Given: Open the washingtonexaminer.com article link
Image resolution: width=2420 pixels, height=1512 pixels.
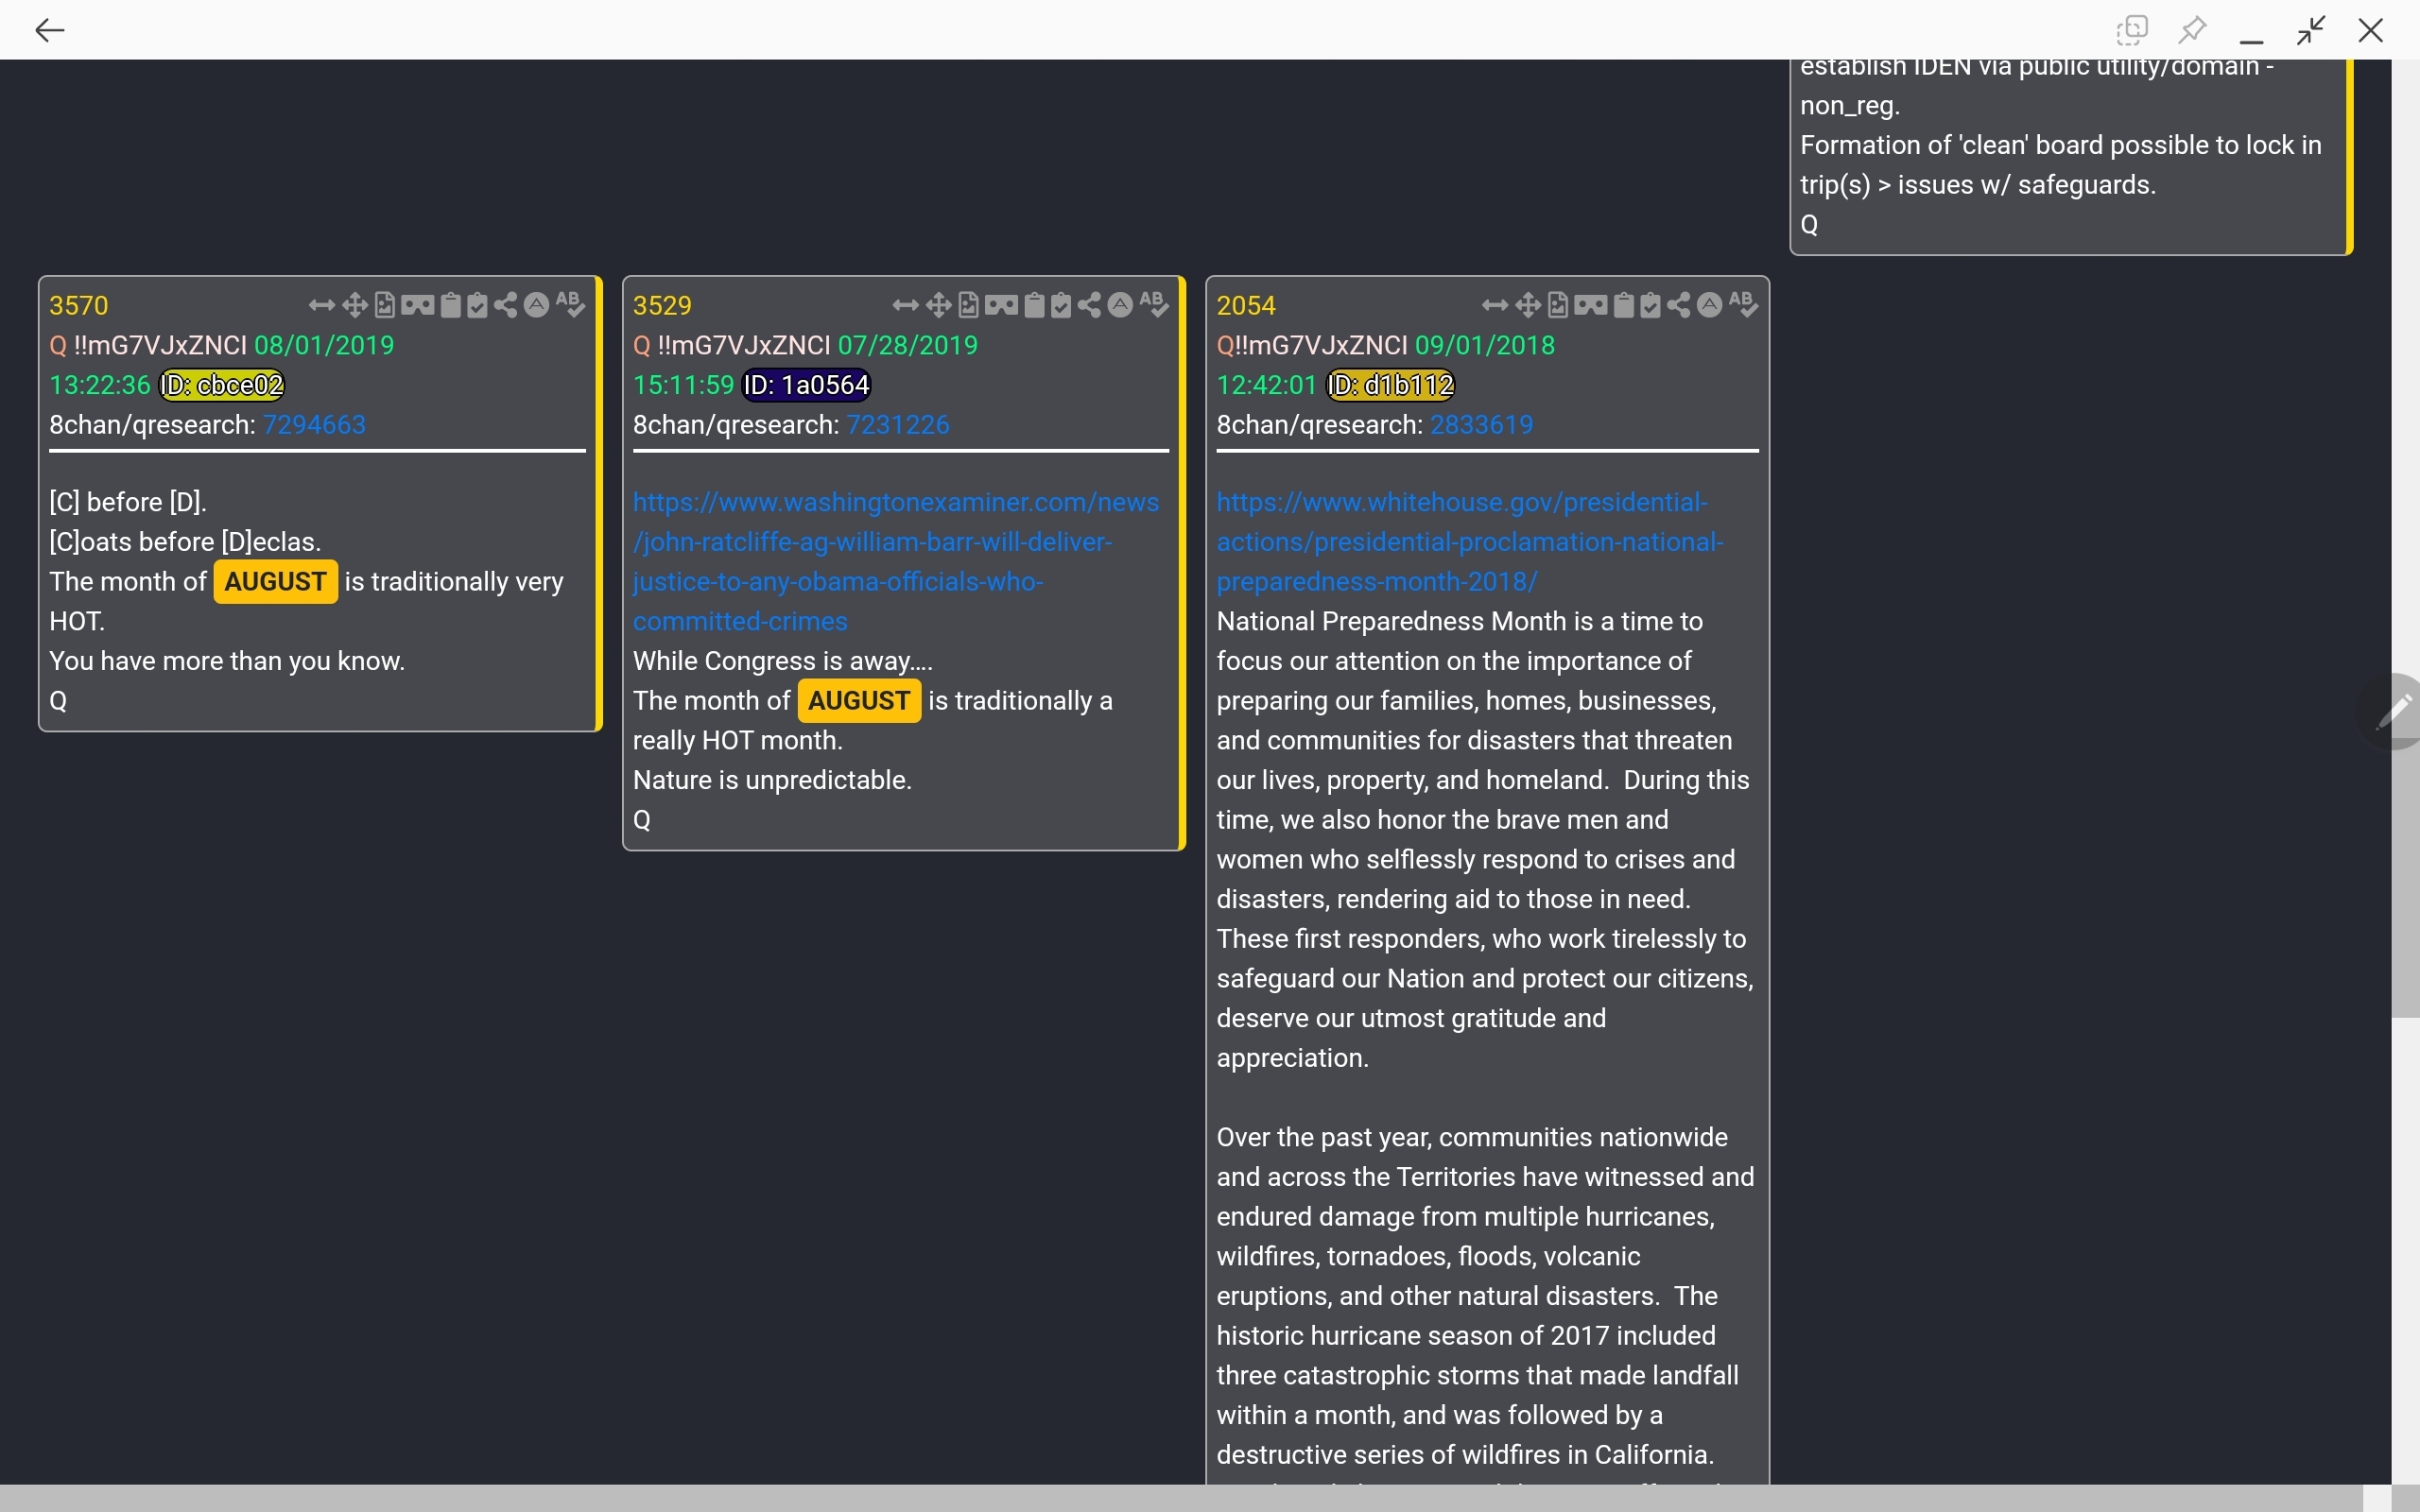Looking at the screenshot, I should [896, 561].
